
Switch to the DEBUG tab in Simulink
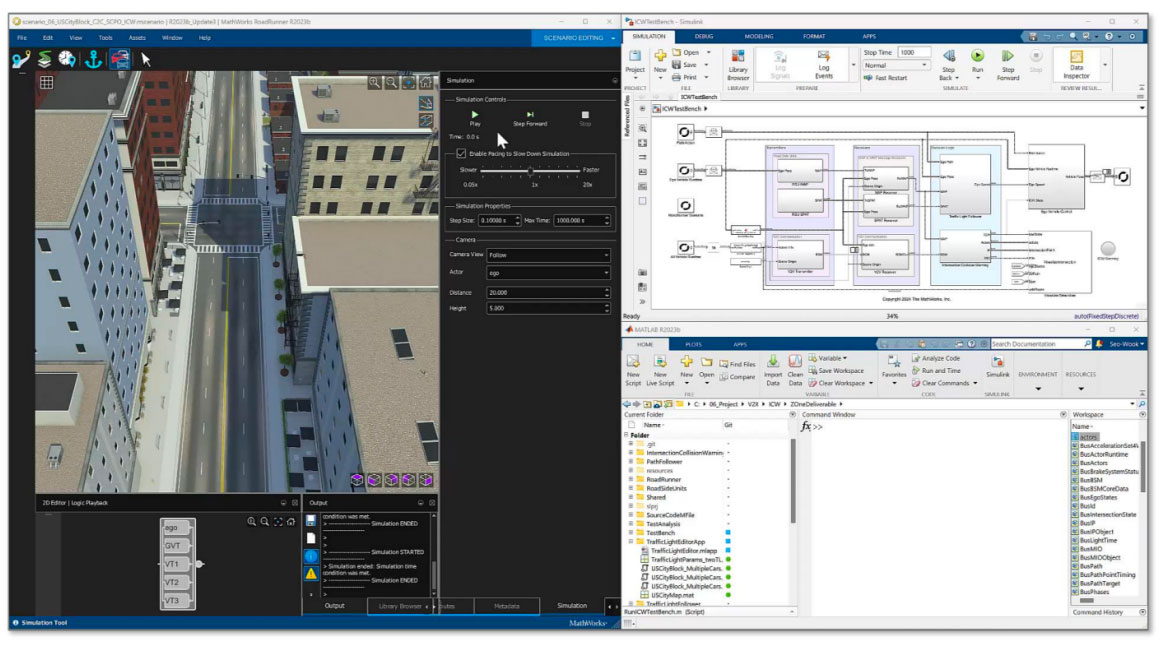point(704,36)
